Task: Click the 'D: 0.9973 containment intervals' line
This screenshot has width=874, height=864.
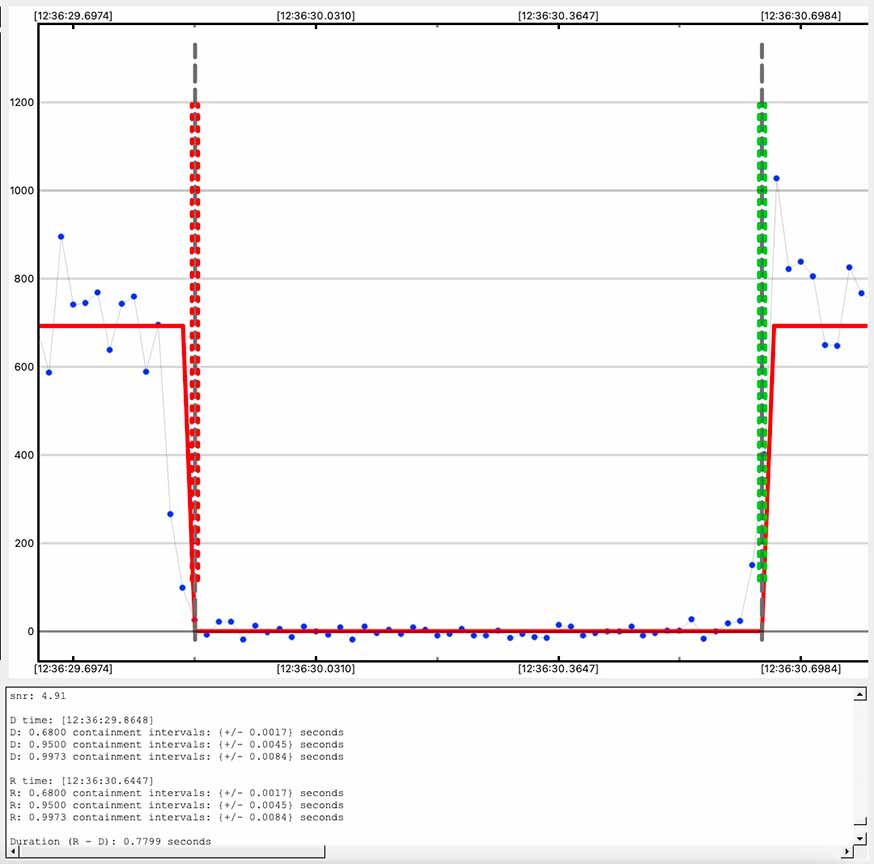Action: click(177, 757)
